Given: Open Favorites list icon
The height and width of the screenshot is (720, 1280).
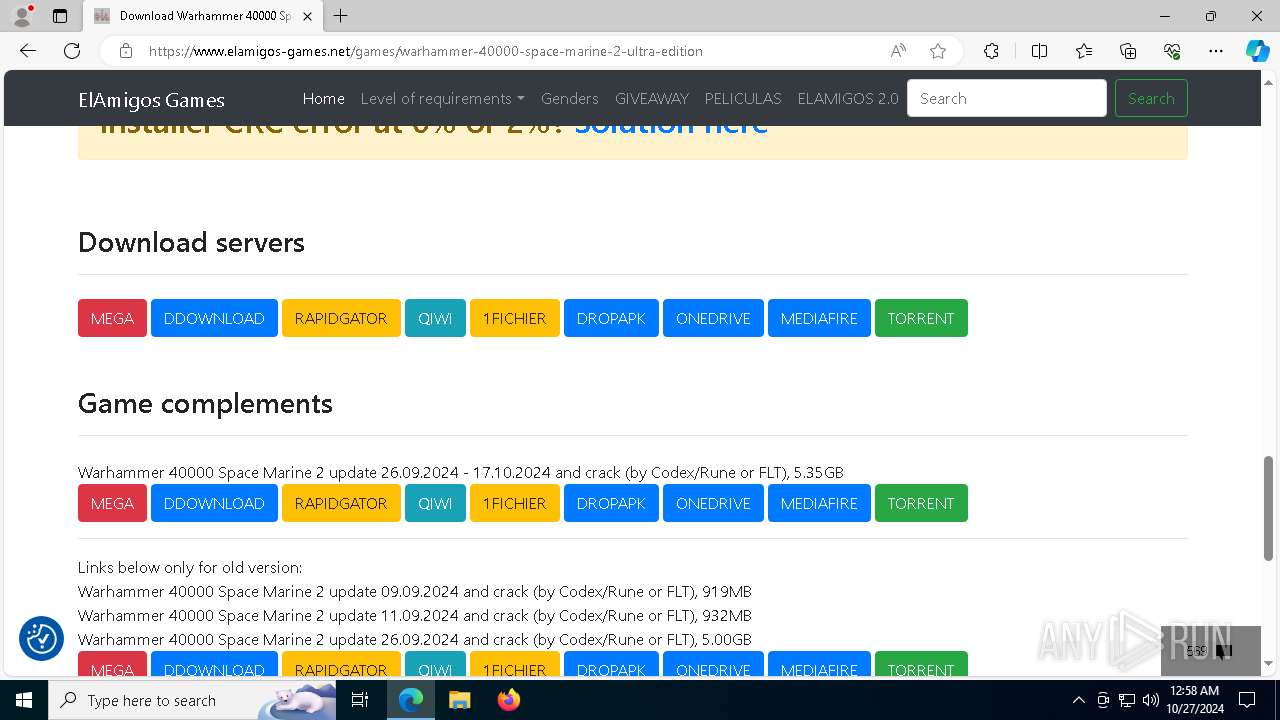Looking at the screenshot, I should pyautogui.click(x=1084, y=51).
